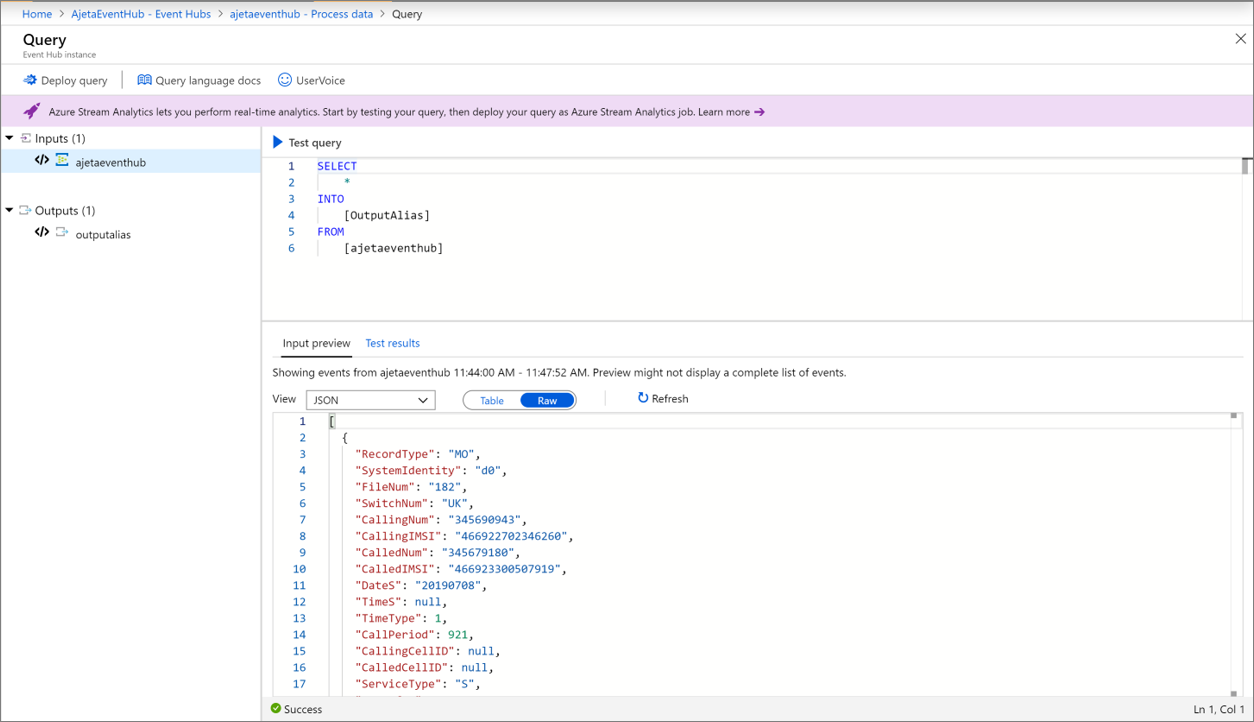The width and height of the screenshot is (1254, 722).
Task: Select outputalias in the Outputs tree
Action: pos(103,234)
